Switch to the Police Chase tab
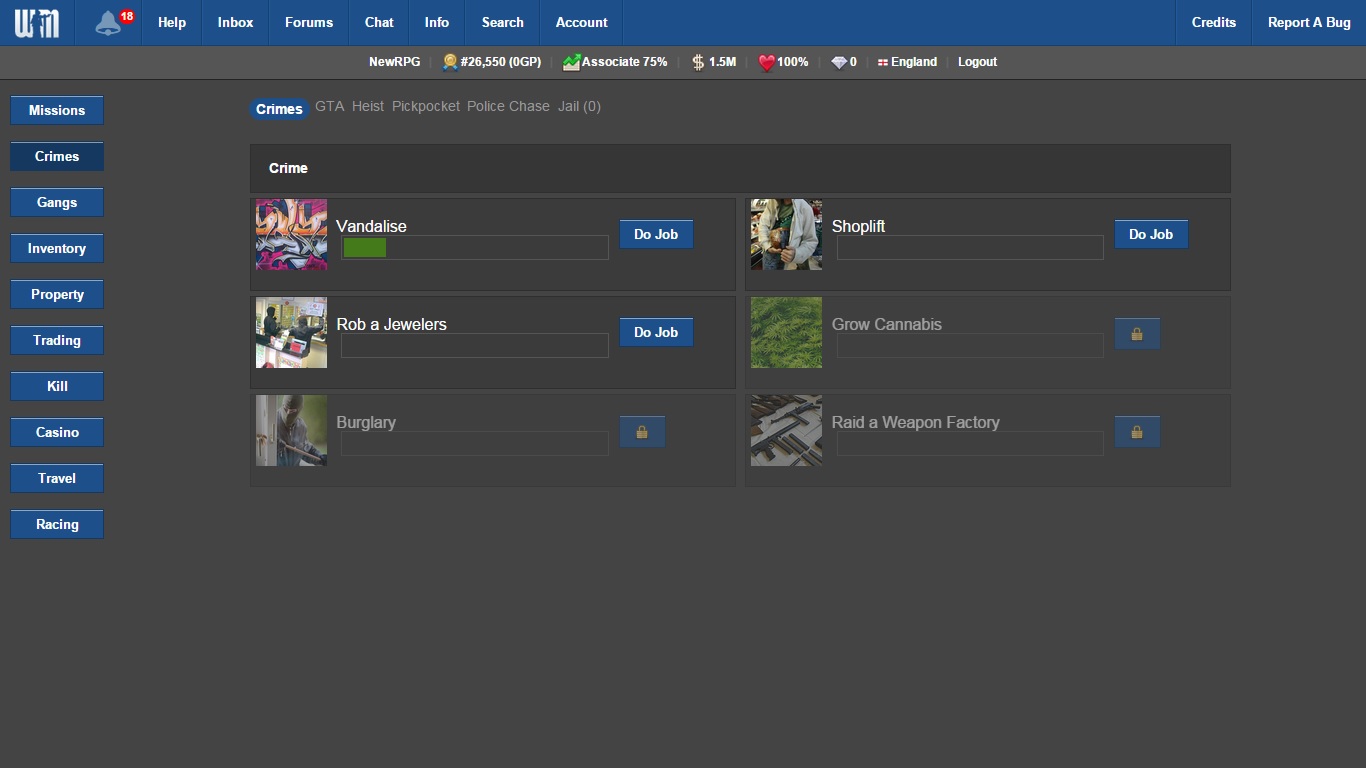This screenshot has height=768, width=1366. [x=508, y=106]
